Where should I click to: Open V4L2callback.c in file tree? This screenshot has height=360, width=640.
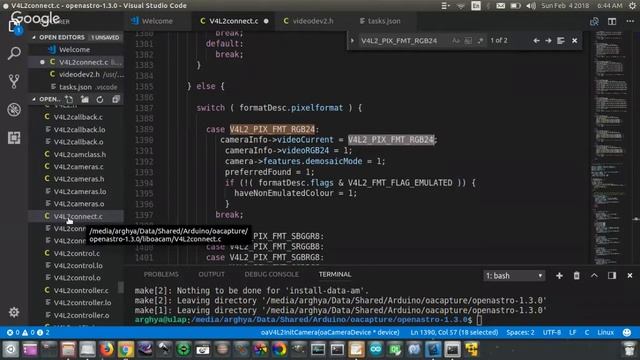[76, 117]
